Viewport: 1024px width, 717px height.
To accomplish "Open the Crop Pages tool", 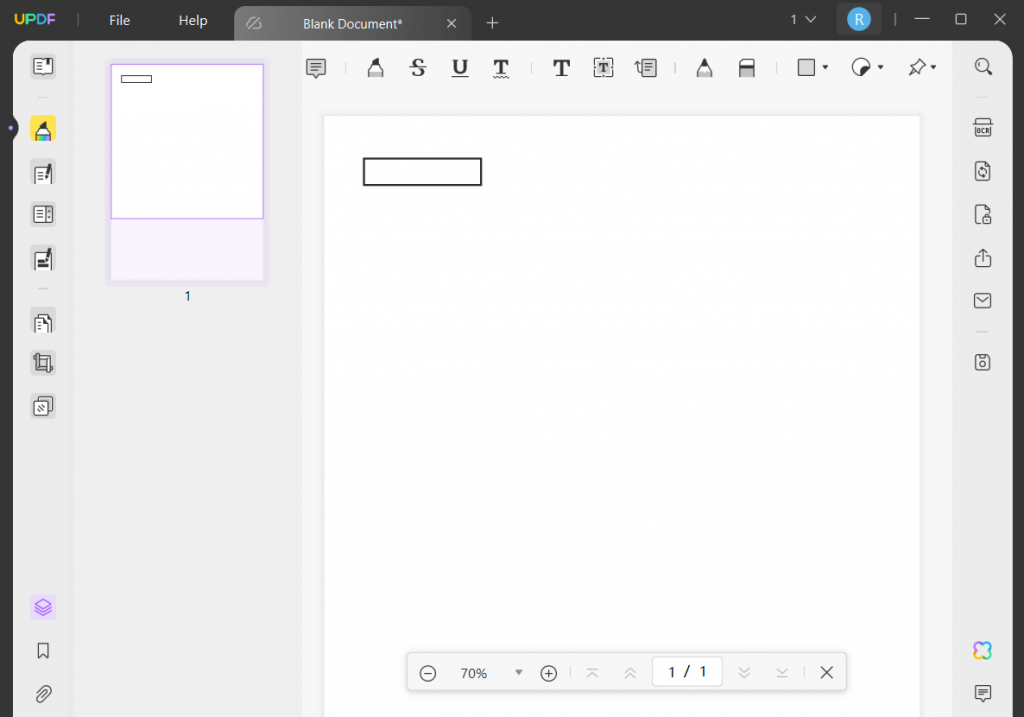I will pyautogui.click(x=43, y=362).
